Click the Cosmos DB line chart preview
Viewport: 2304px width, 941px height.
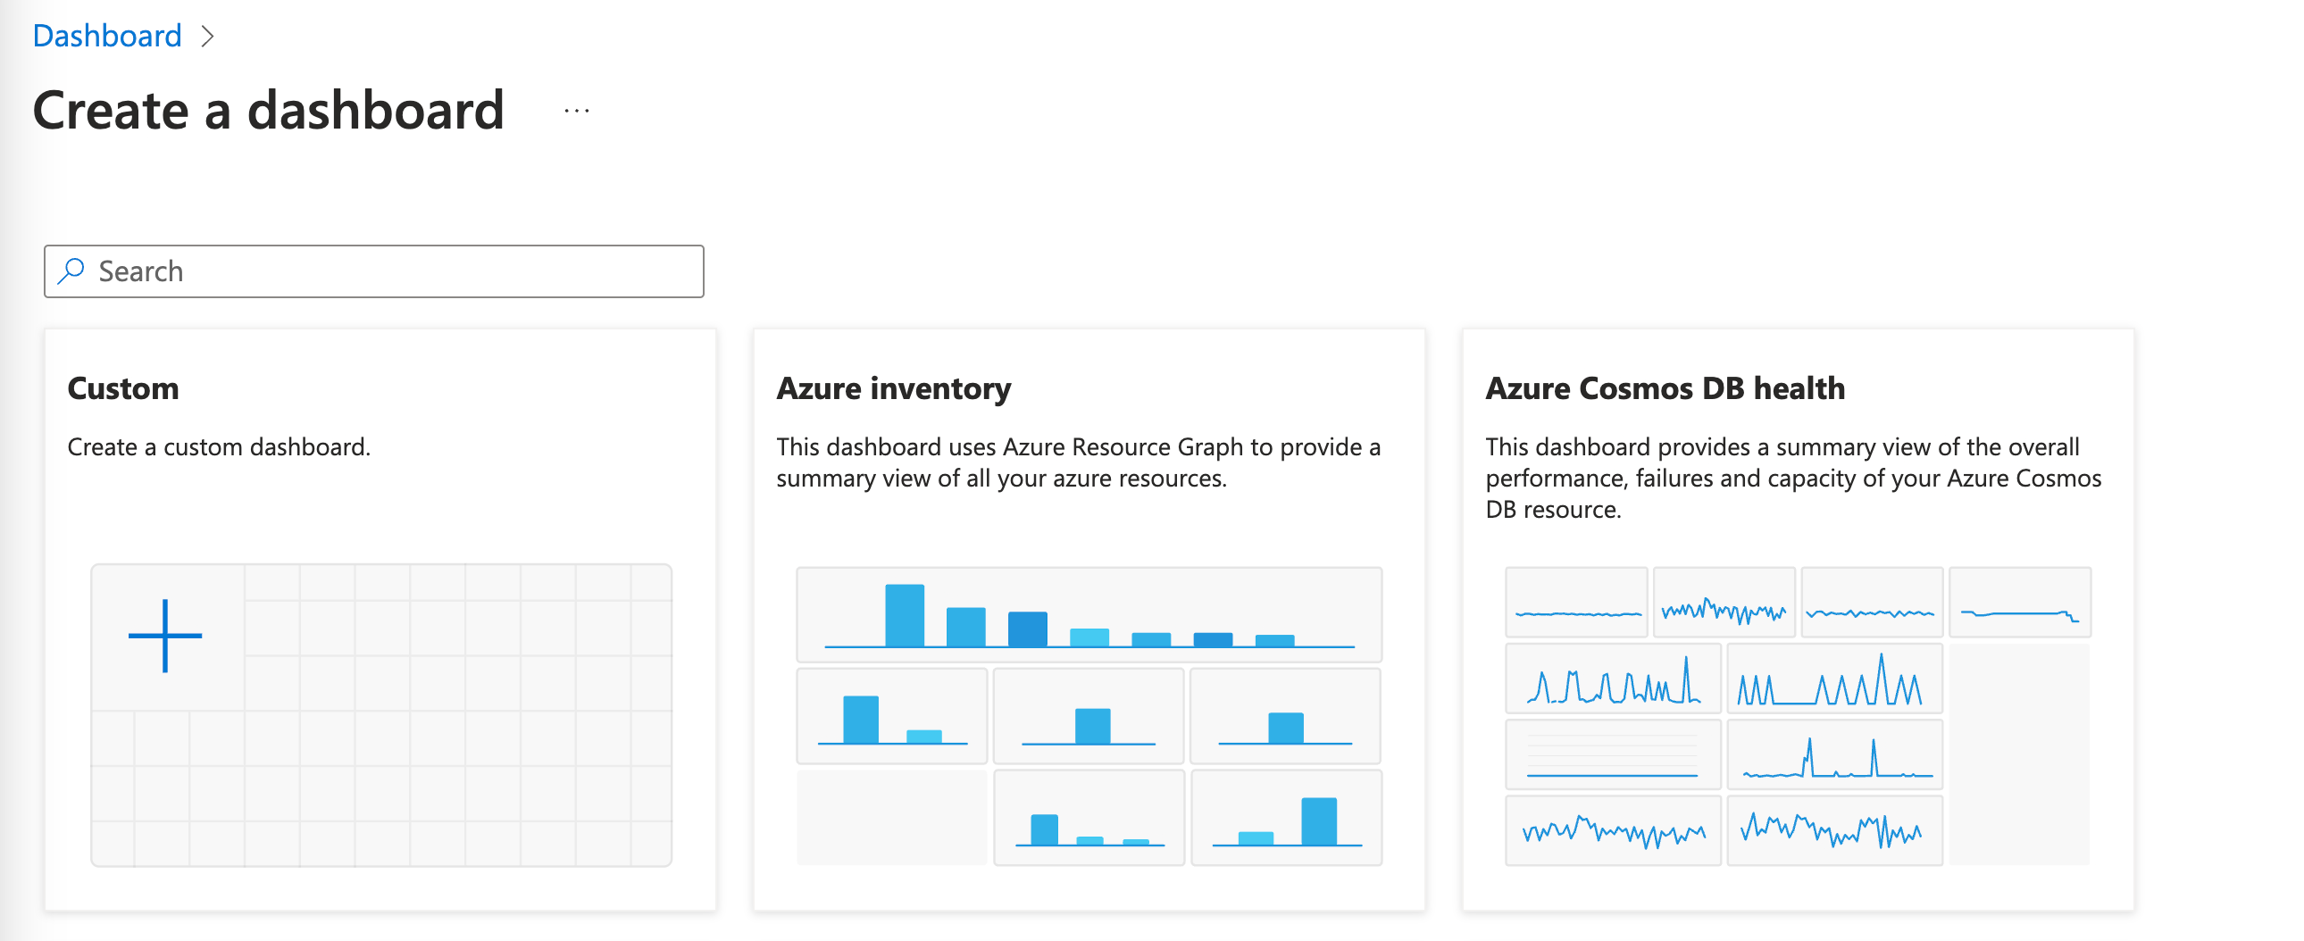[x=1798, y=716]
